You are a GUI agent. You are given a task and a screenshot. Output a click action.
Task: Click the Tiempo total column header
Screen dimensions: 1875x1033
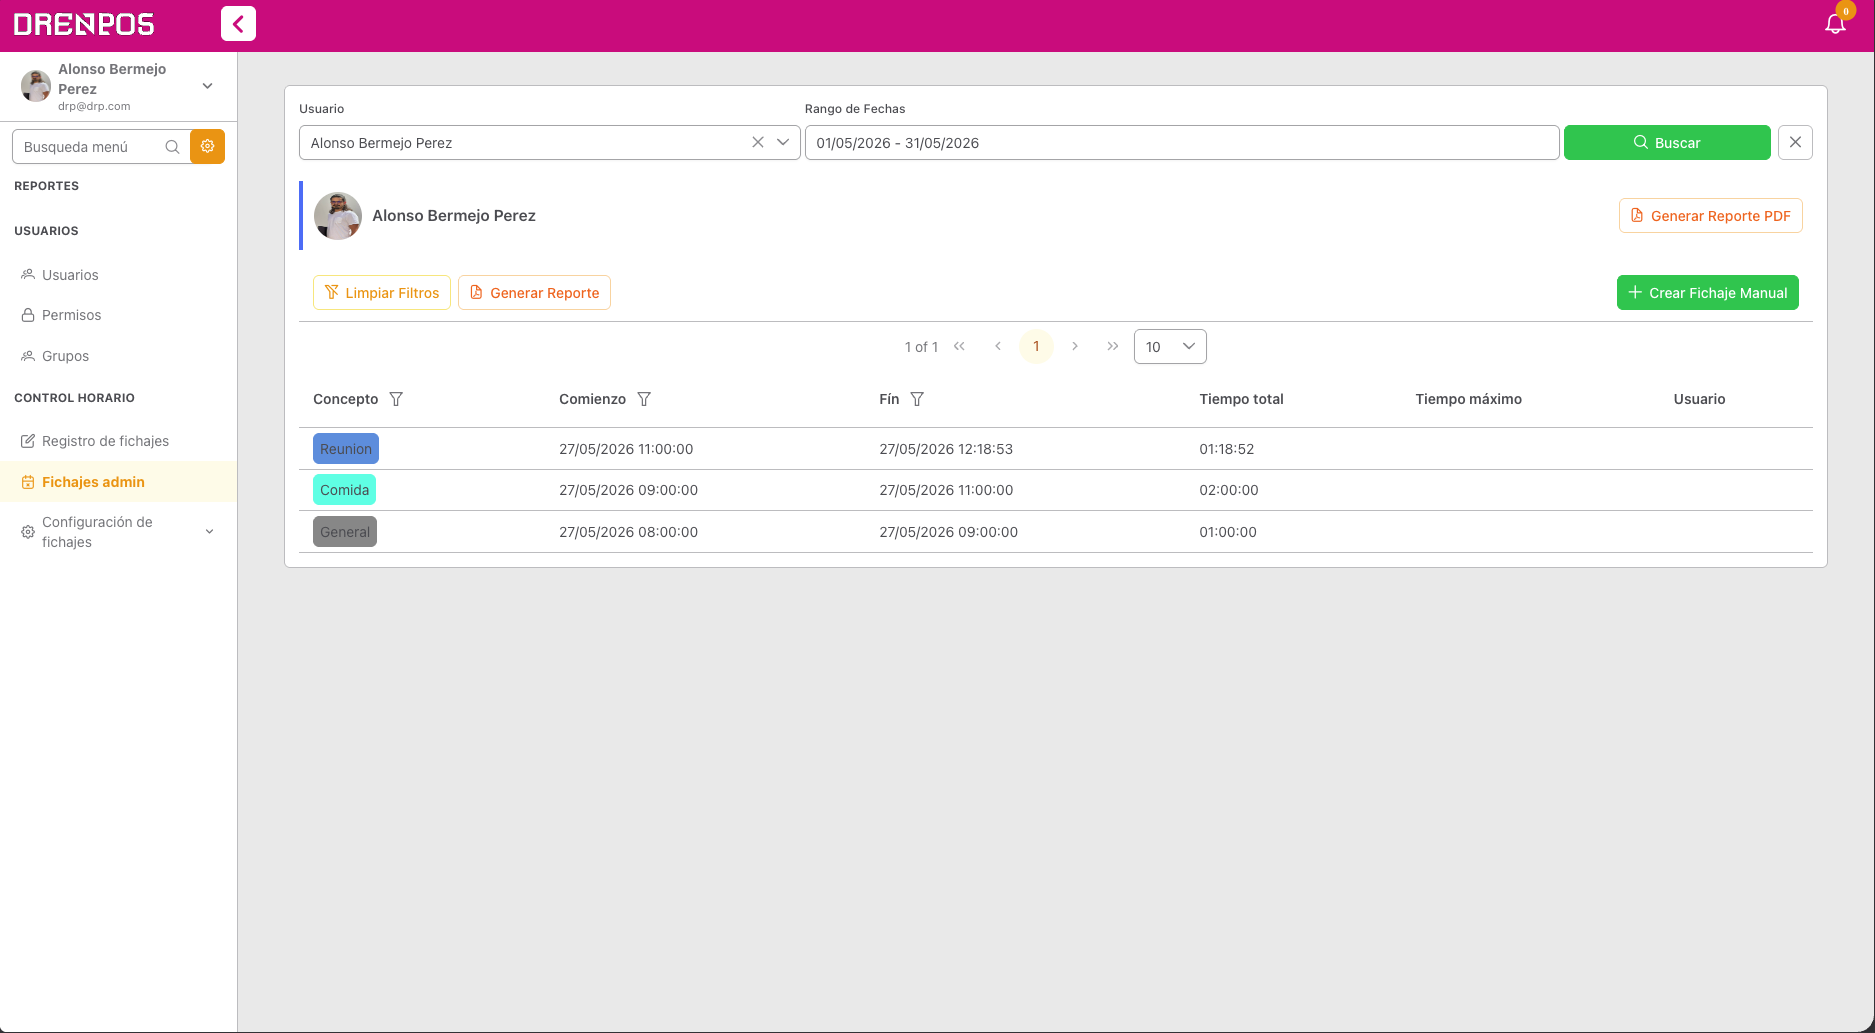pos(1241,399)
